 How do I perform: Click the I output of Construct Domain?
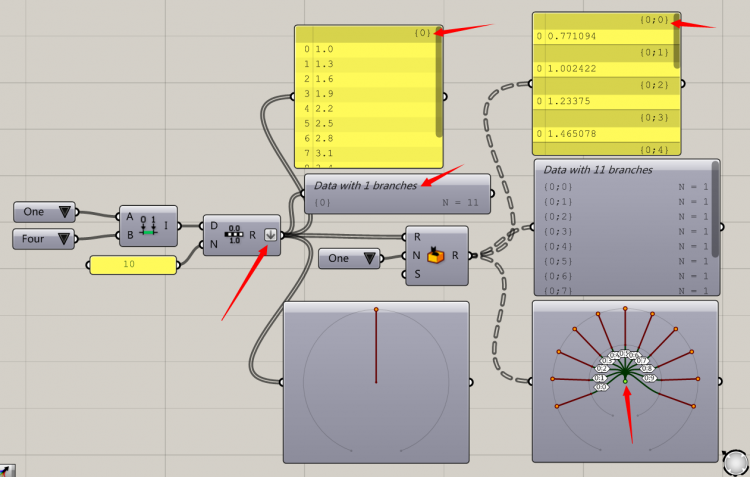[166, 225]
